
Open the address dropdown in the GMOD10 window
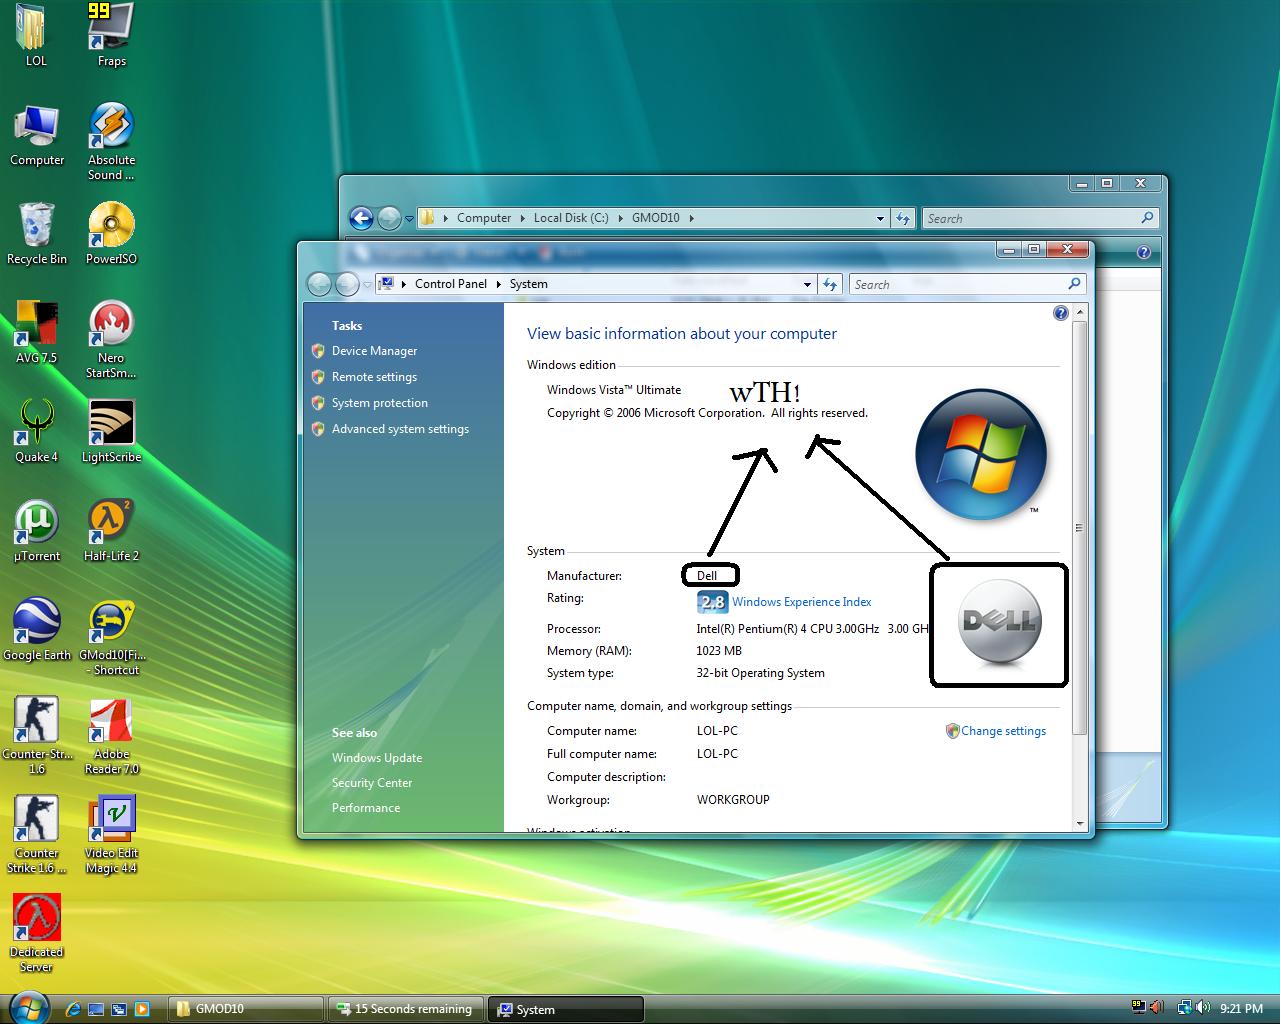click(880, 218)
